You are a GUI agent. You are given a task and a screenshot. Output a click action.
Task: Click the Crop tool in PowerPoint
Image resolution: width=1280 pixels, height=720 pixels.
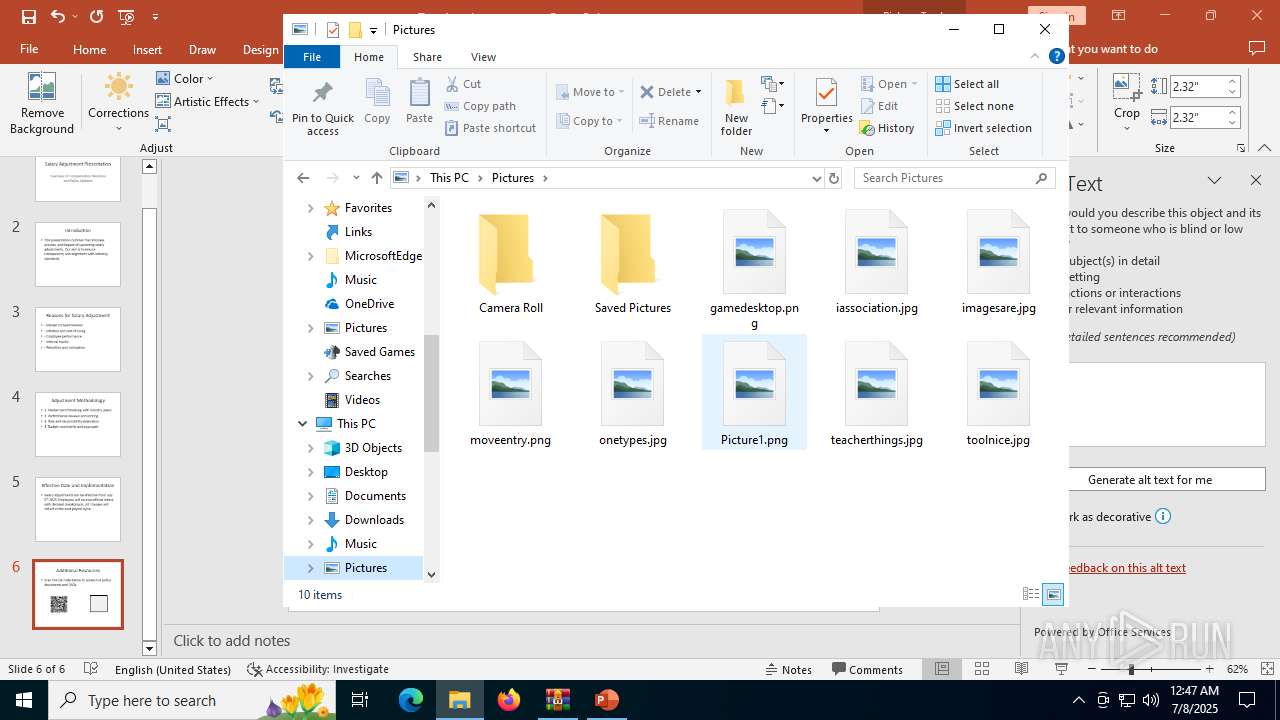(x=1127, y=102)
